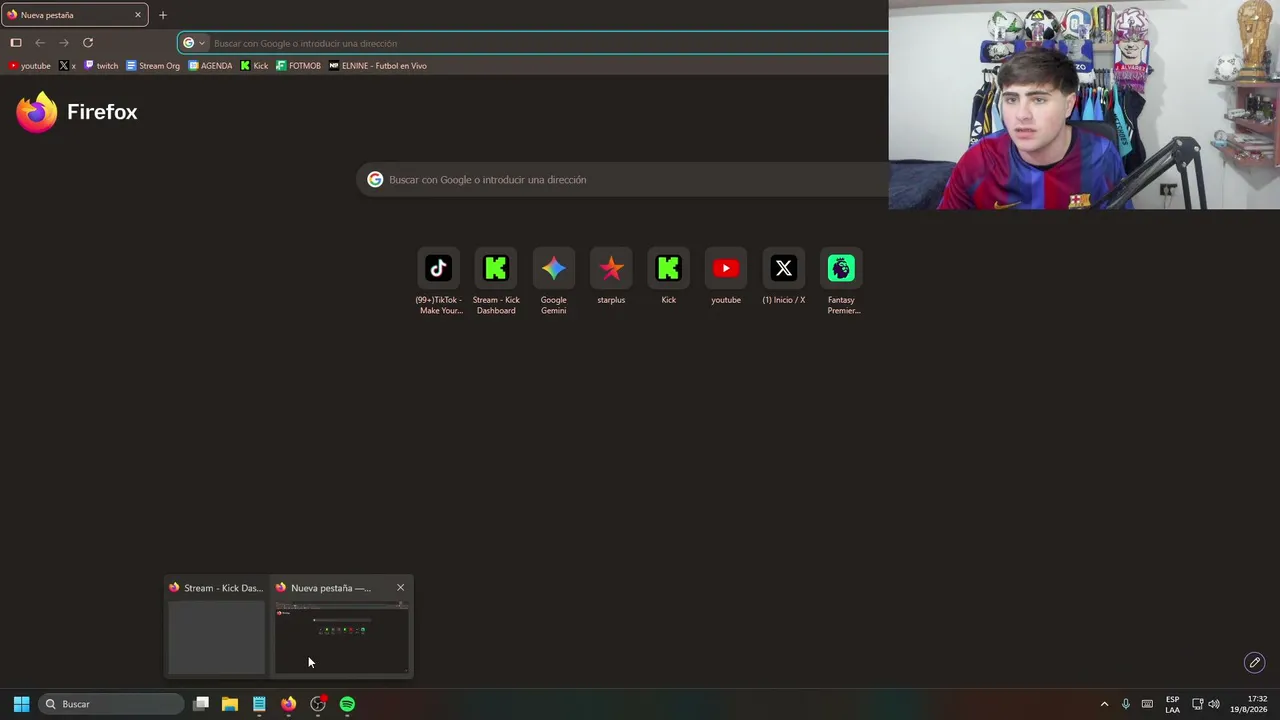Expand the hidden system tray icons
The height and width of the screenshot is (720, 1280).
click(1104, 704)
